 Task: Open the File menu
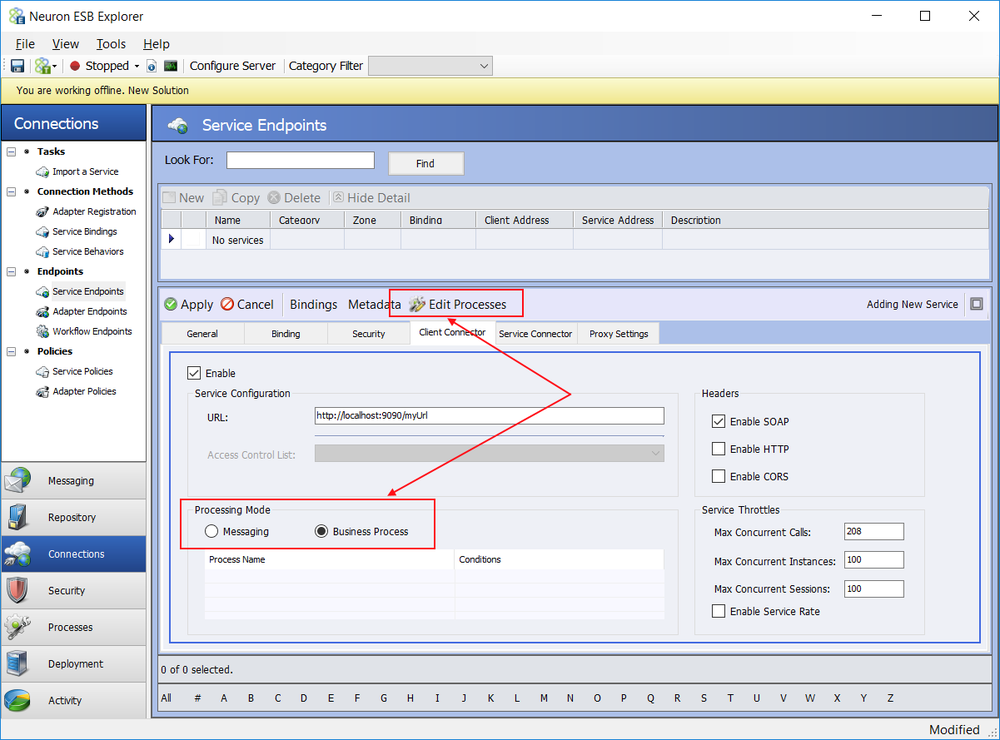(x=25, y=44)
